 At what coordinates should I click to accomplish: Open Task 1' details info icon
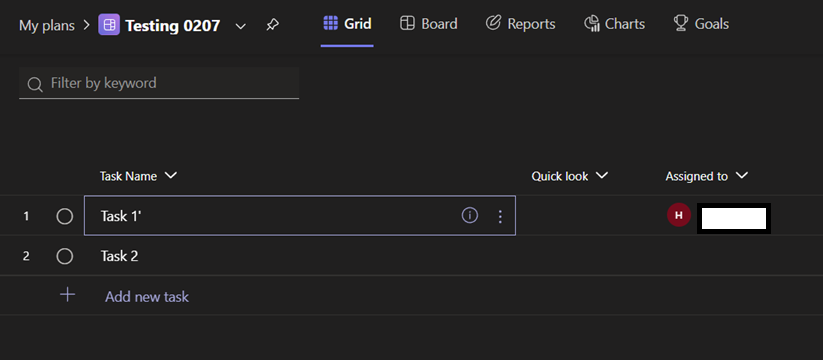470,215
